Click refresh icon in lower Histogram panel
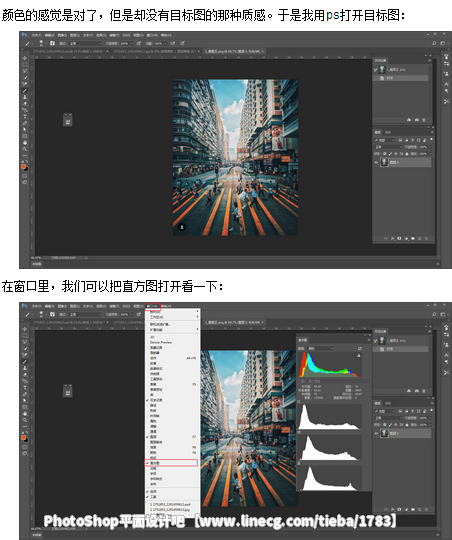Screen dimensions: 452x540 click(360, 349)
